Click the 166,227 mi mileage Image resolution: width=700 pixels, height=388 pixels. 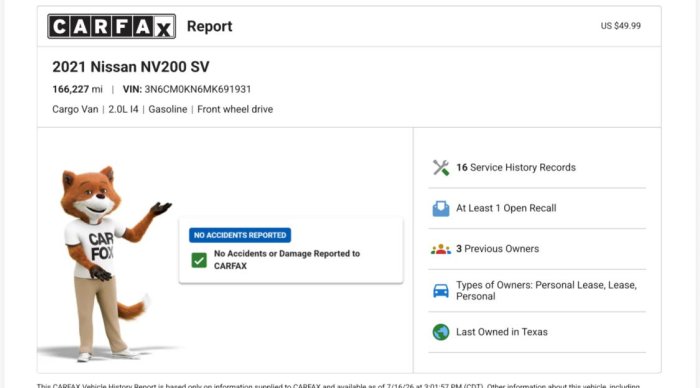[x=77, y=89]
